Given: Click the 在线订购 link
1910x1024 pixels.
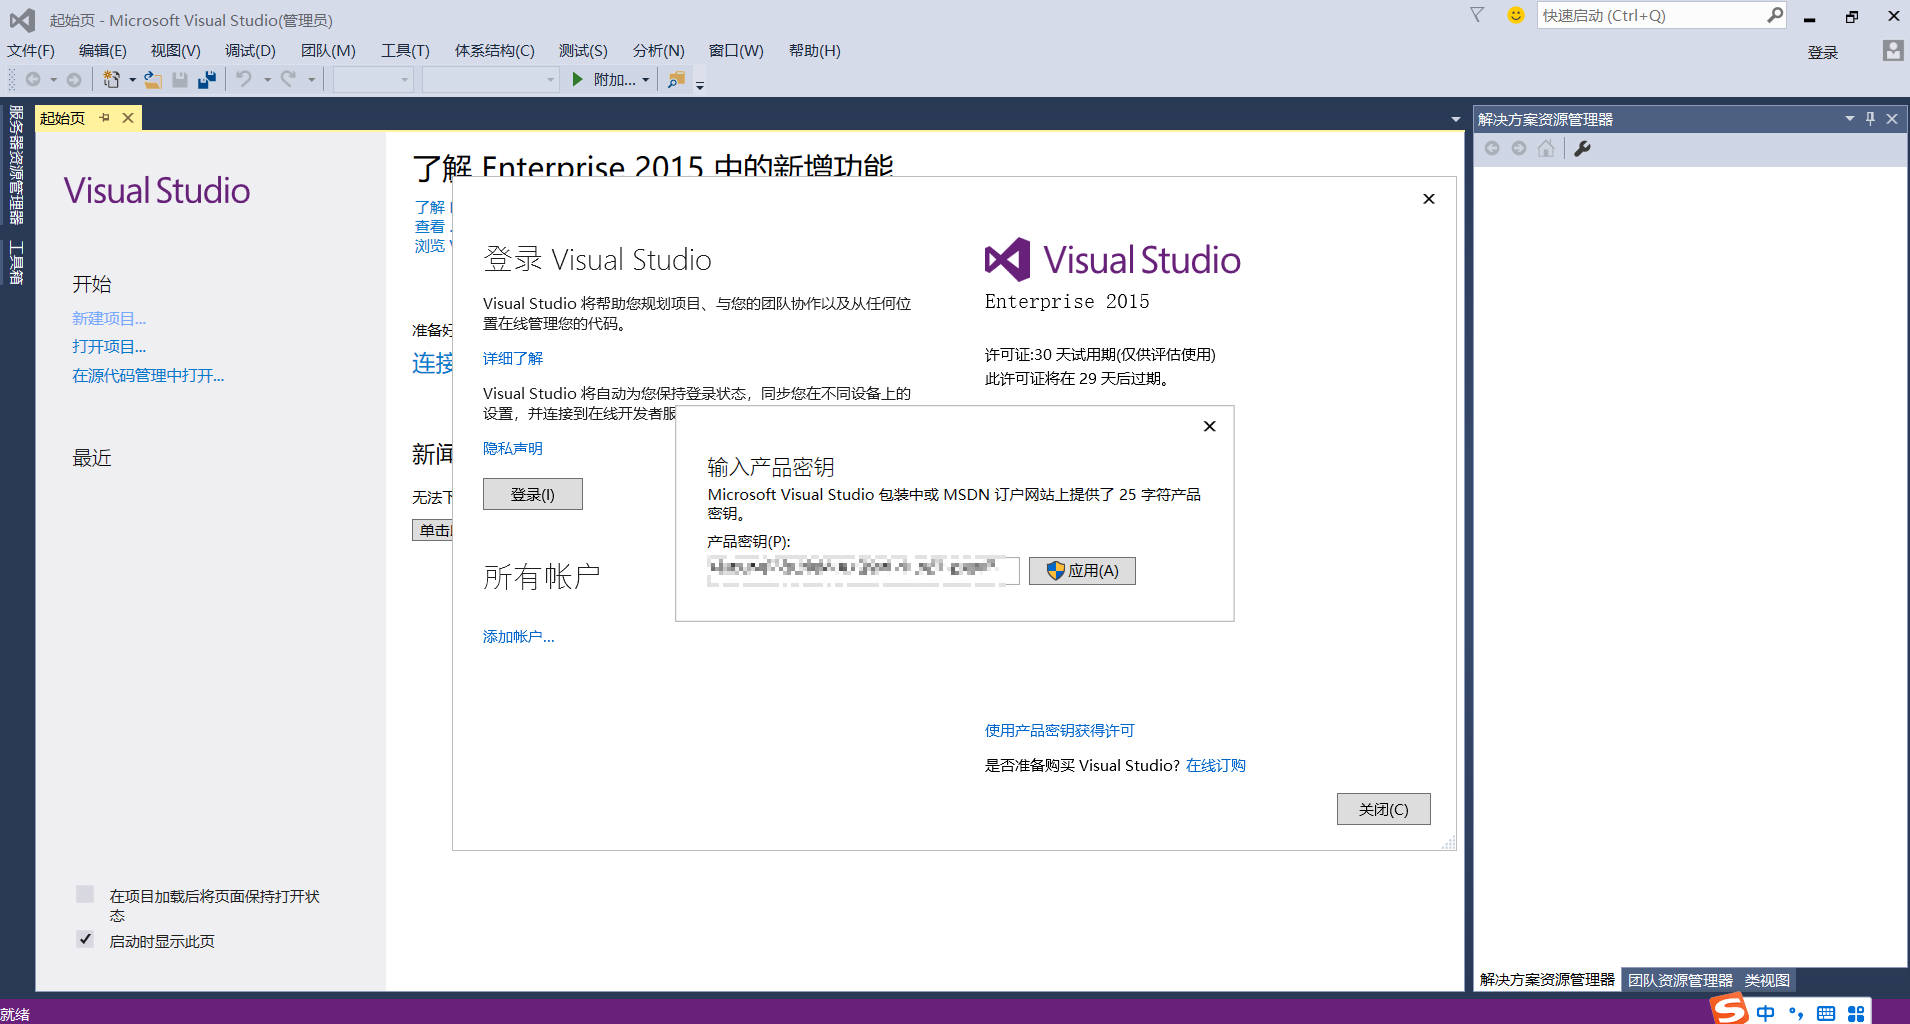Looking at the screenshot, I should (1215, 765).
